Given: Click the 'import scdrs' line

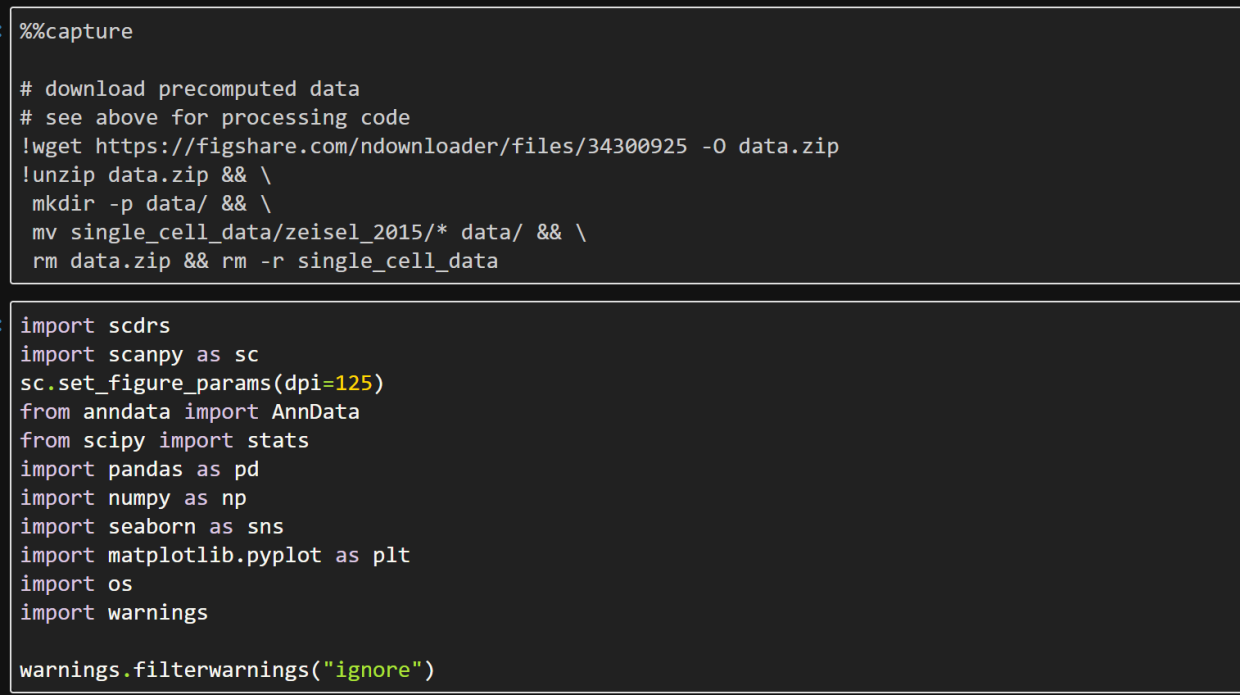Looking at the screenshot, I should tap(95, 326).
